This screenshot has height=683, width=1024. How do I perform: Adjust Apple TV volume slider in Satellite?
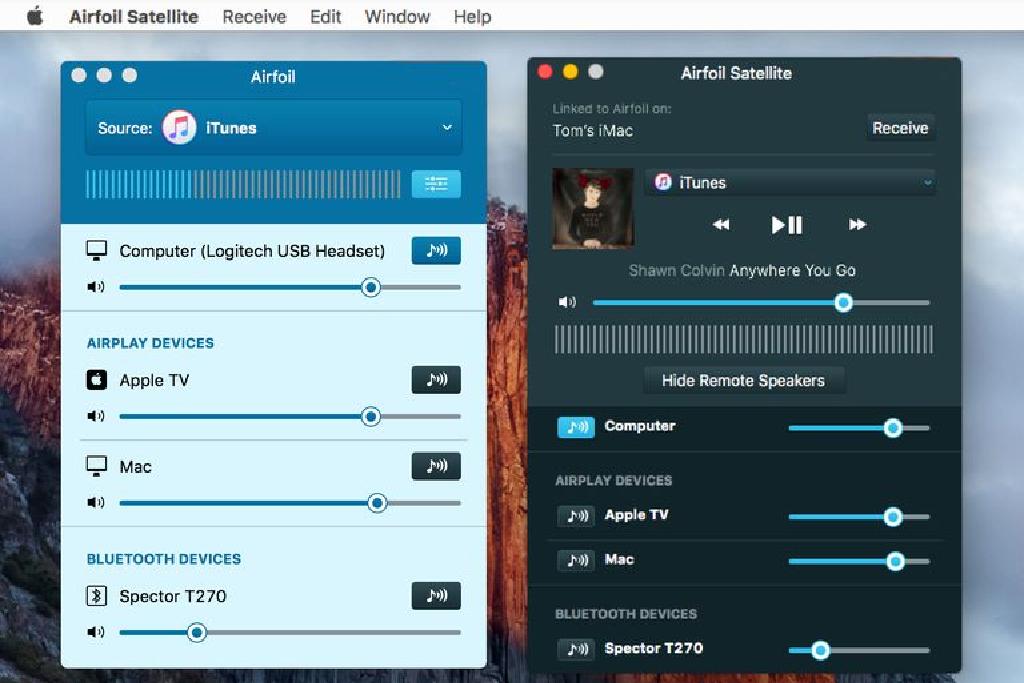(859, 516)
